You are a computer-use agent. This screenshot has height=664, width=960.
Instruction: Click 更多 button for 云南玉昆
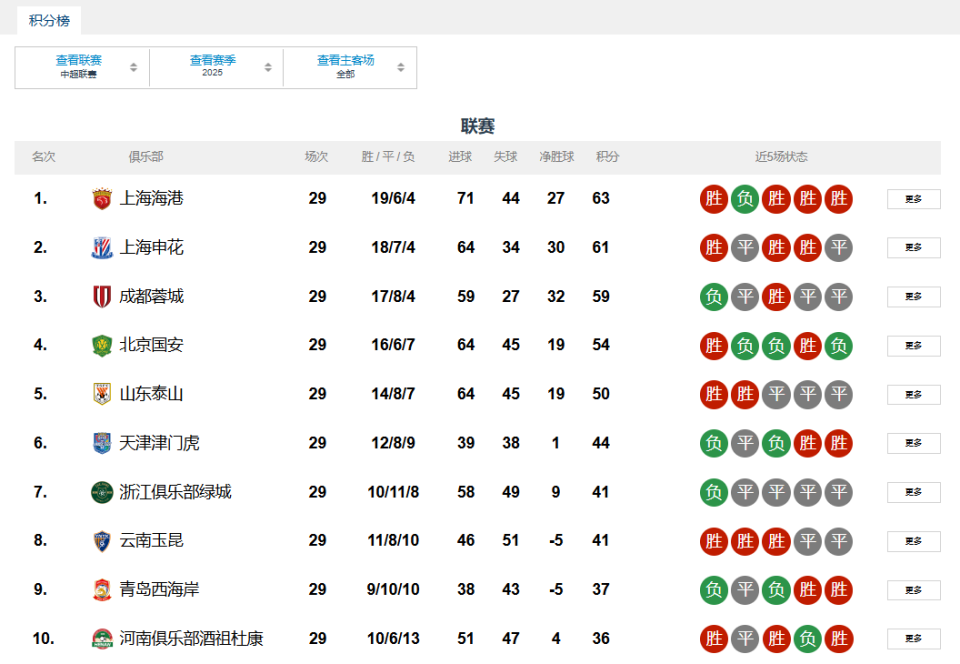pos(913,541)
